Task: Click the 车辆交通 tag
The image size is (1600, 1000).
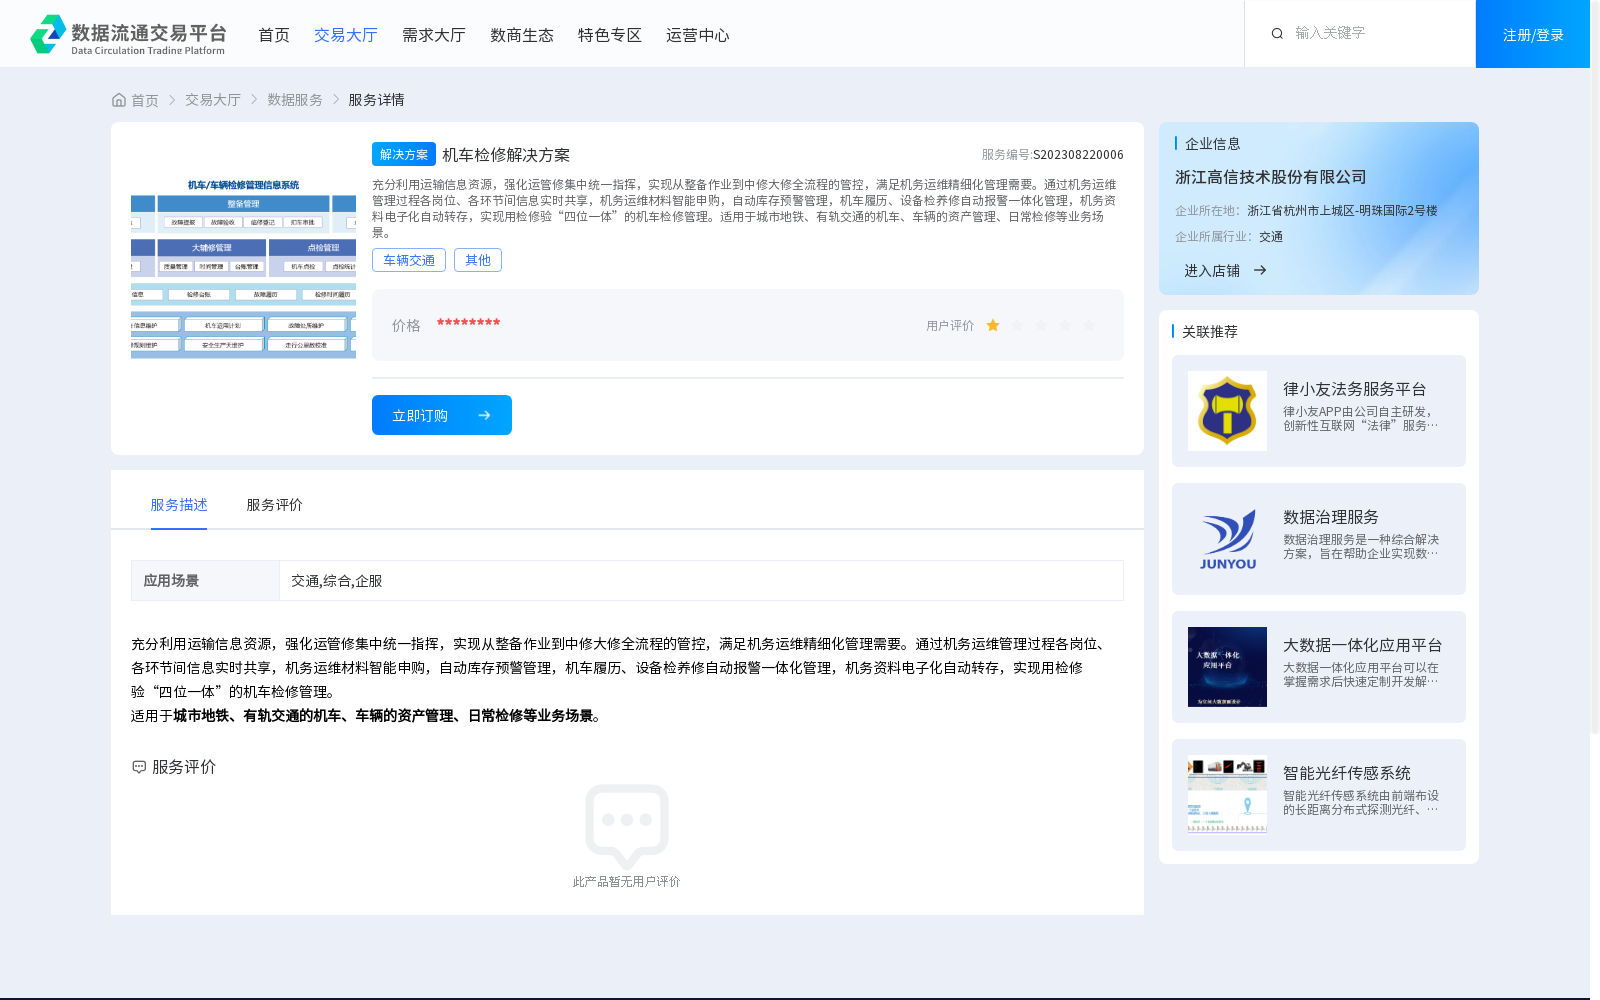Action: tap(409, 260)
